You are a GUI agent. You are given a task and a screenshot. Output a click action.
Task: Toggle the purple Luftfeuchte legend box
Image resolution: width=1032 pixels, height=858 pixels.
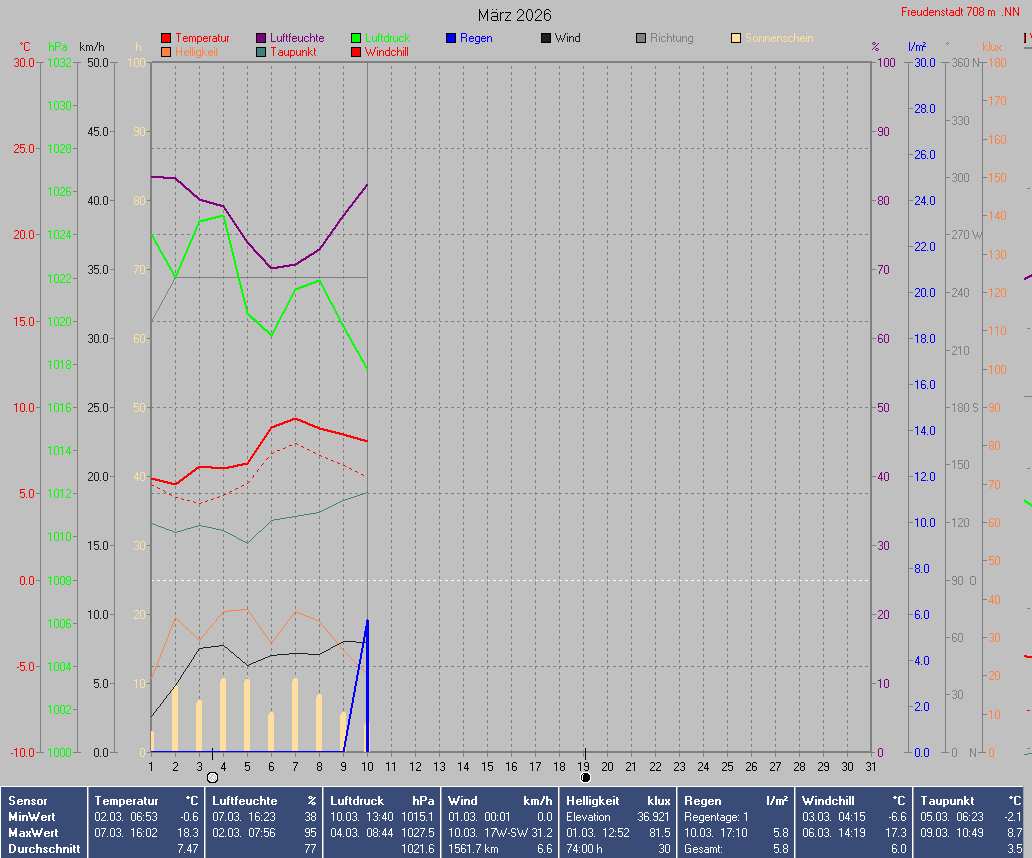(x=261, y=38)
